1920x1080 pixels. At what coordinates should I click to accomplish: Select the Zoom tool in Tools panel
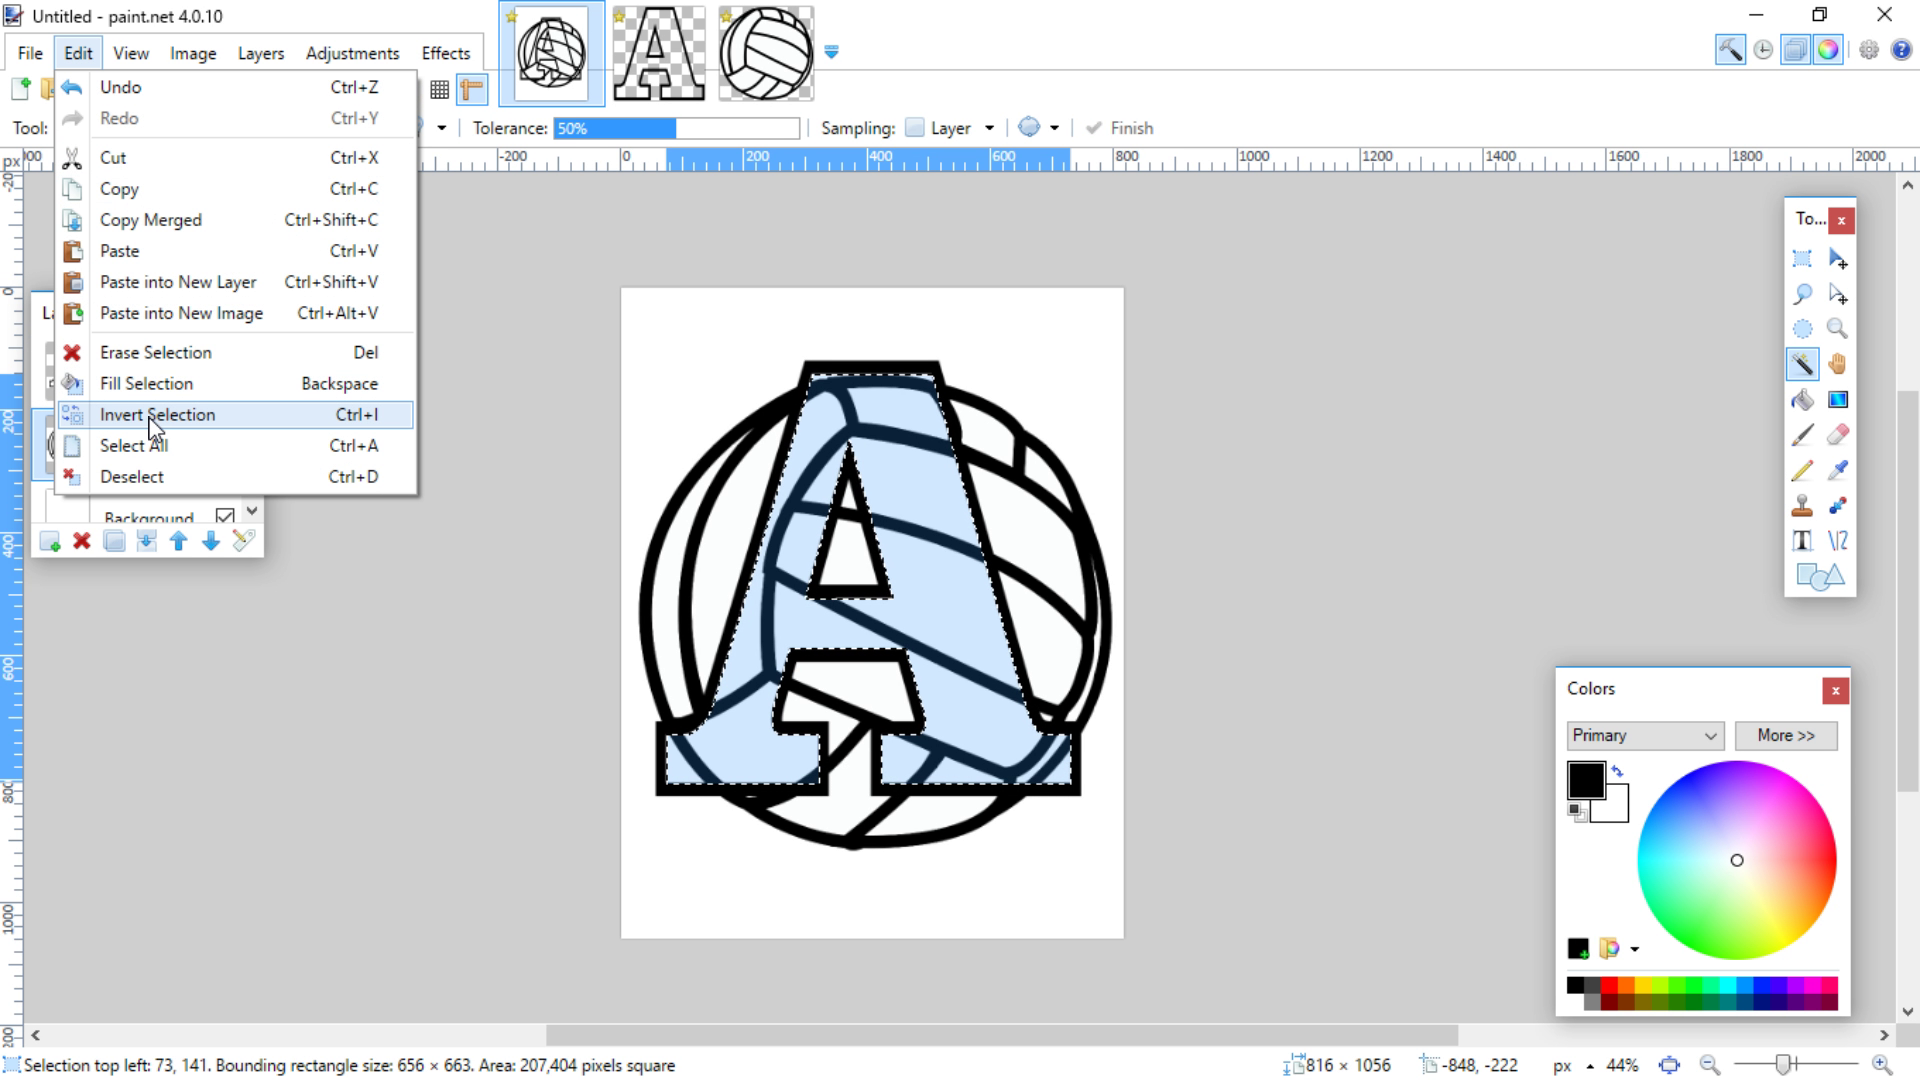pos(1838,329)
